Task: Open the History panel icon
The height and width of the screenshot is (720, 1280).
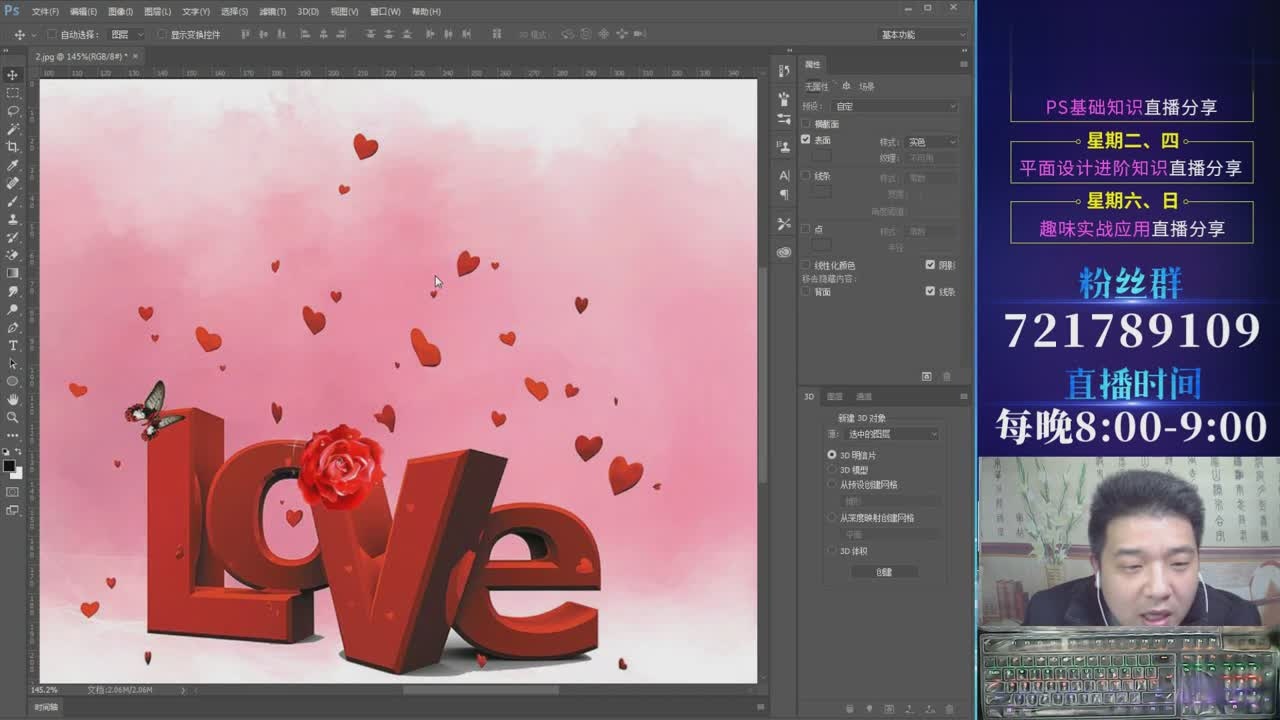Action: click(784, 71)
